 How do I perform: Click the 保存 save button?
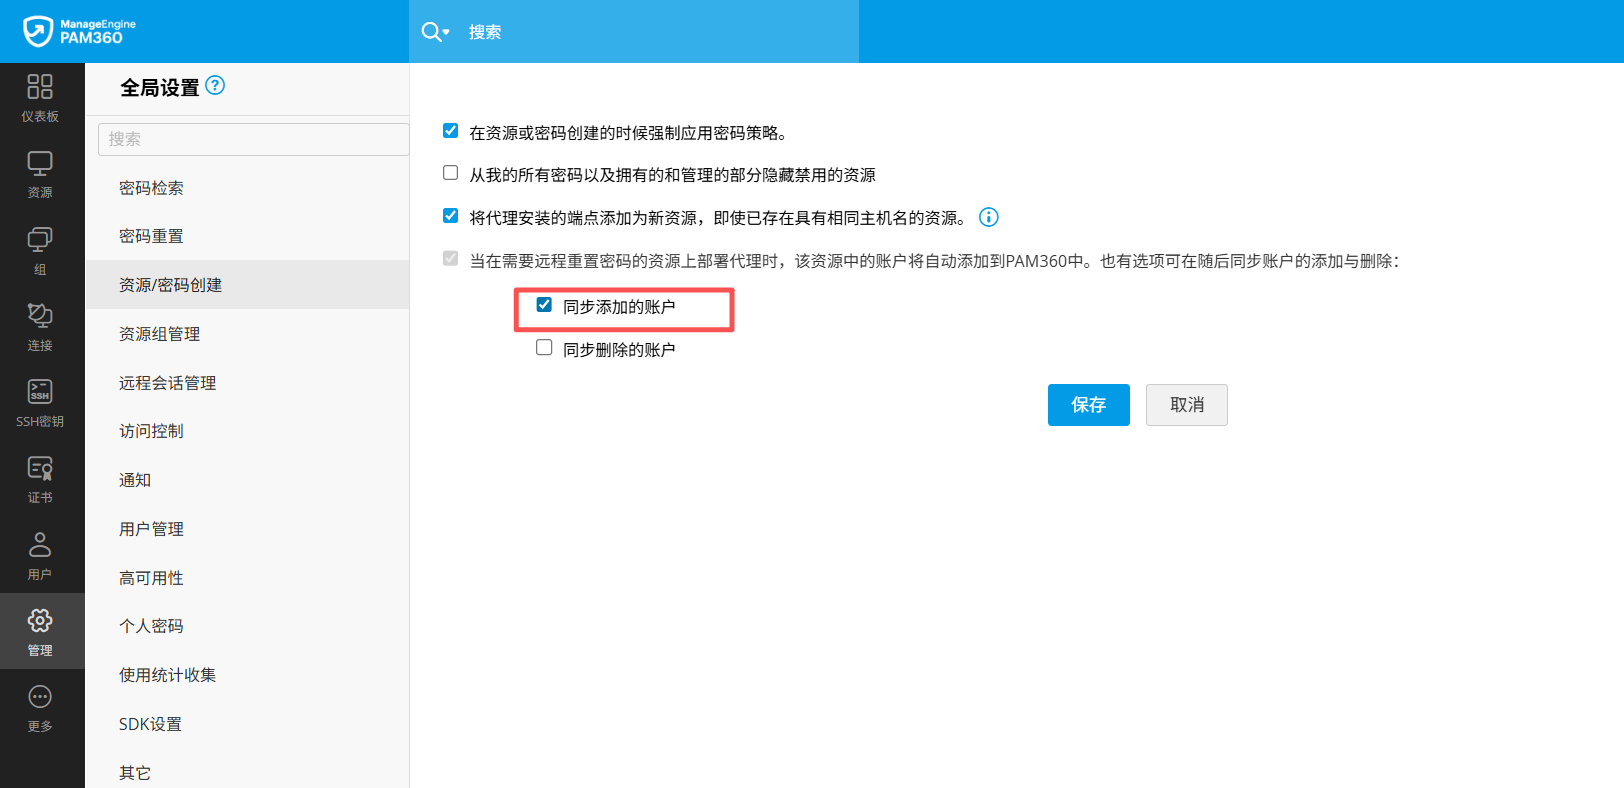pos(1088,405)
